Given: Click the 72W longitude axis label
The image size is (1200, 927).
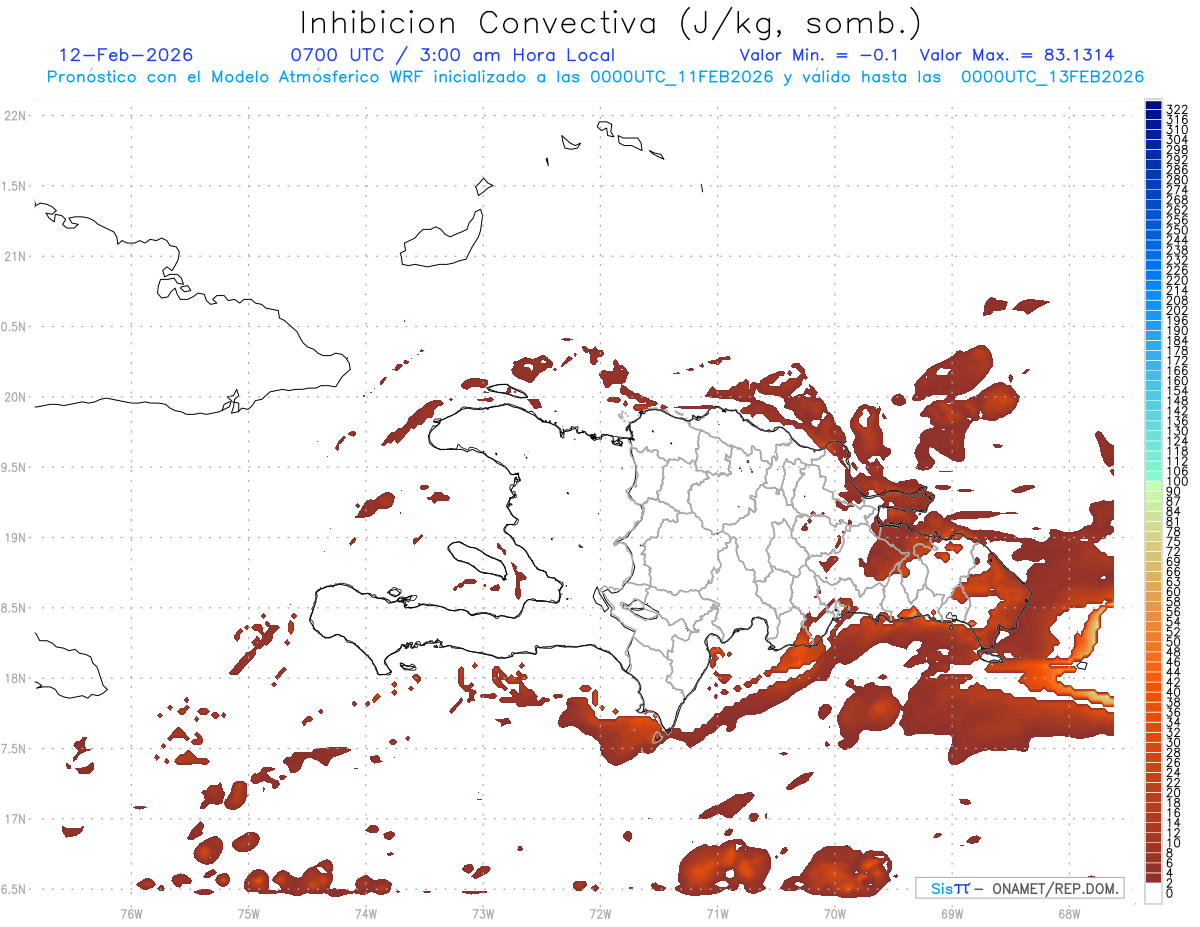Looking at the screenshot, I should tap(600, 913).
